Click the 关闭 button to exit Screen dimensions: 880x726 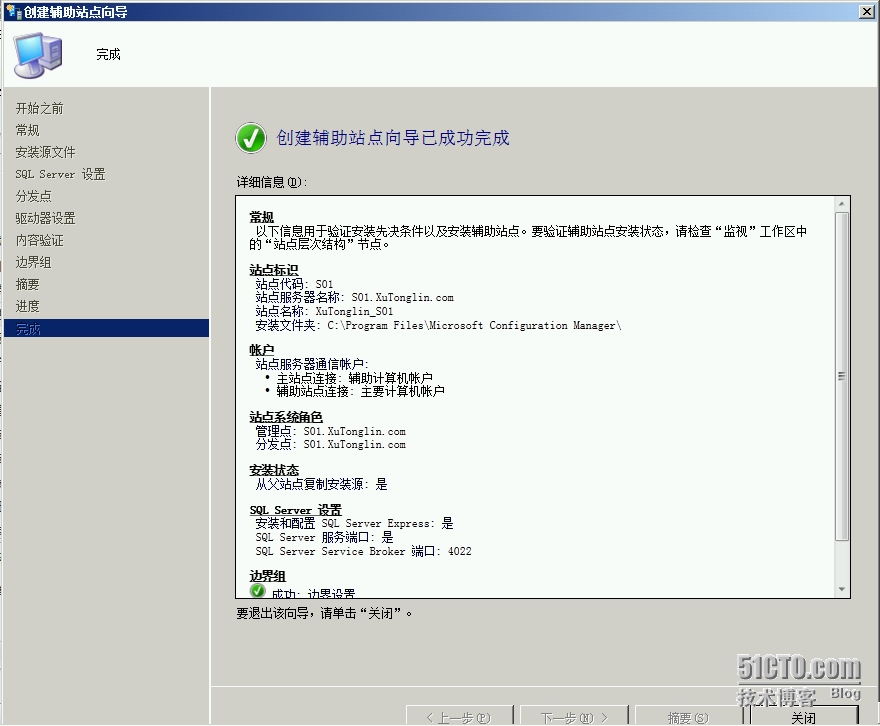pyautogui.click(x=803, y=716)
